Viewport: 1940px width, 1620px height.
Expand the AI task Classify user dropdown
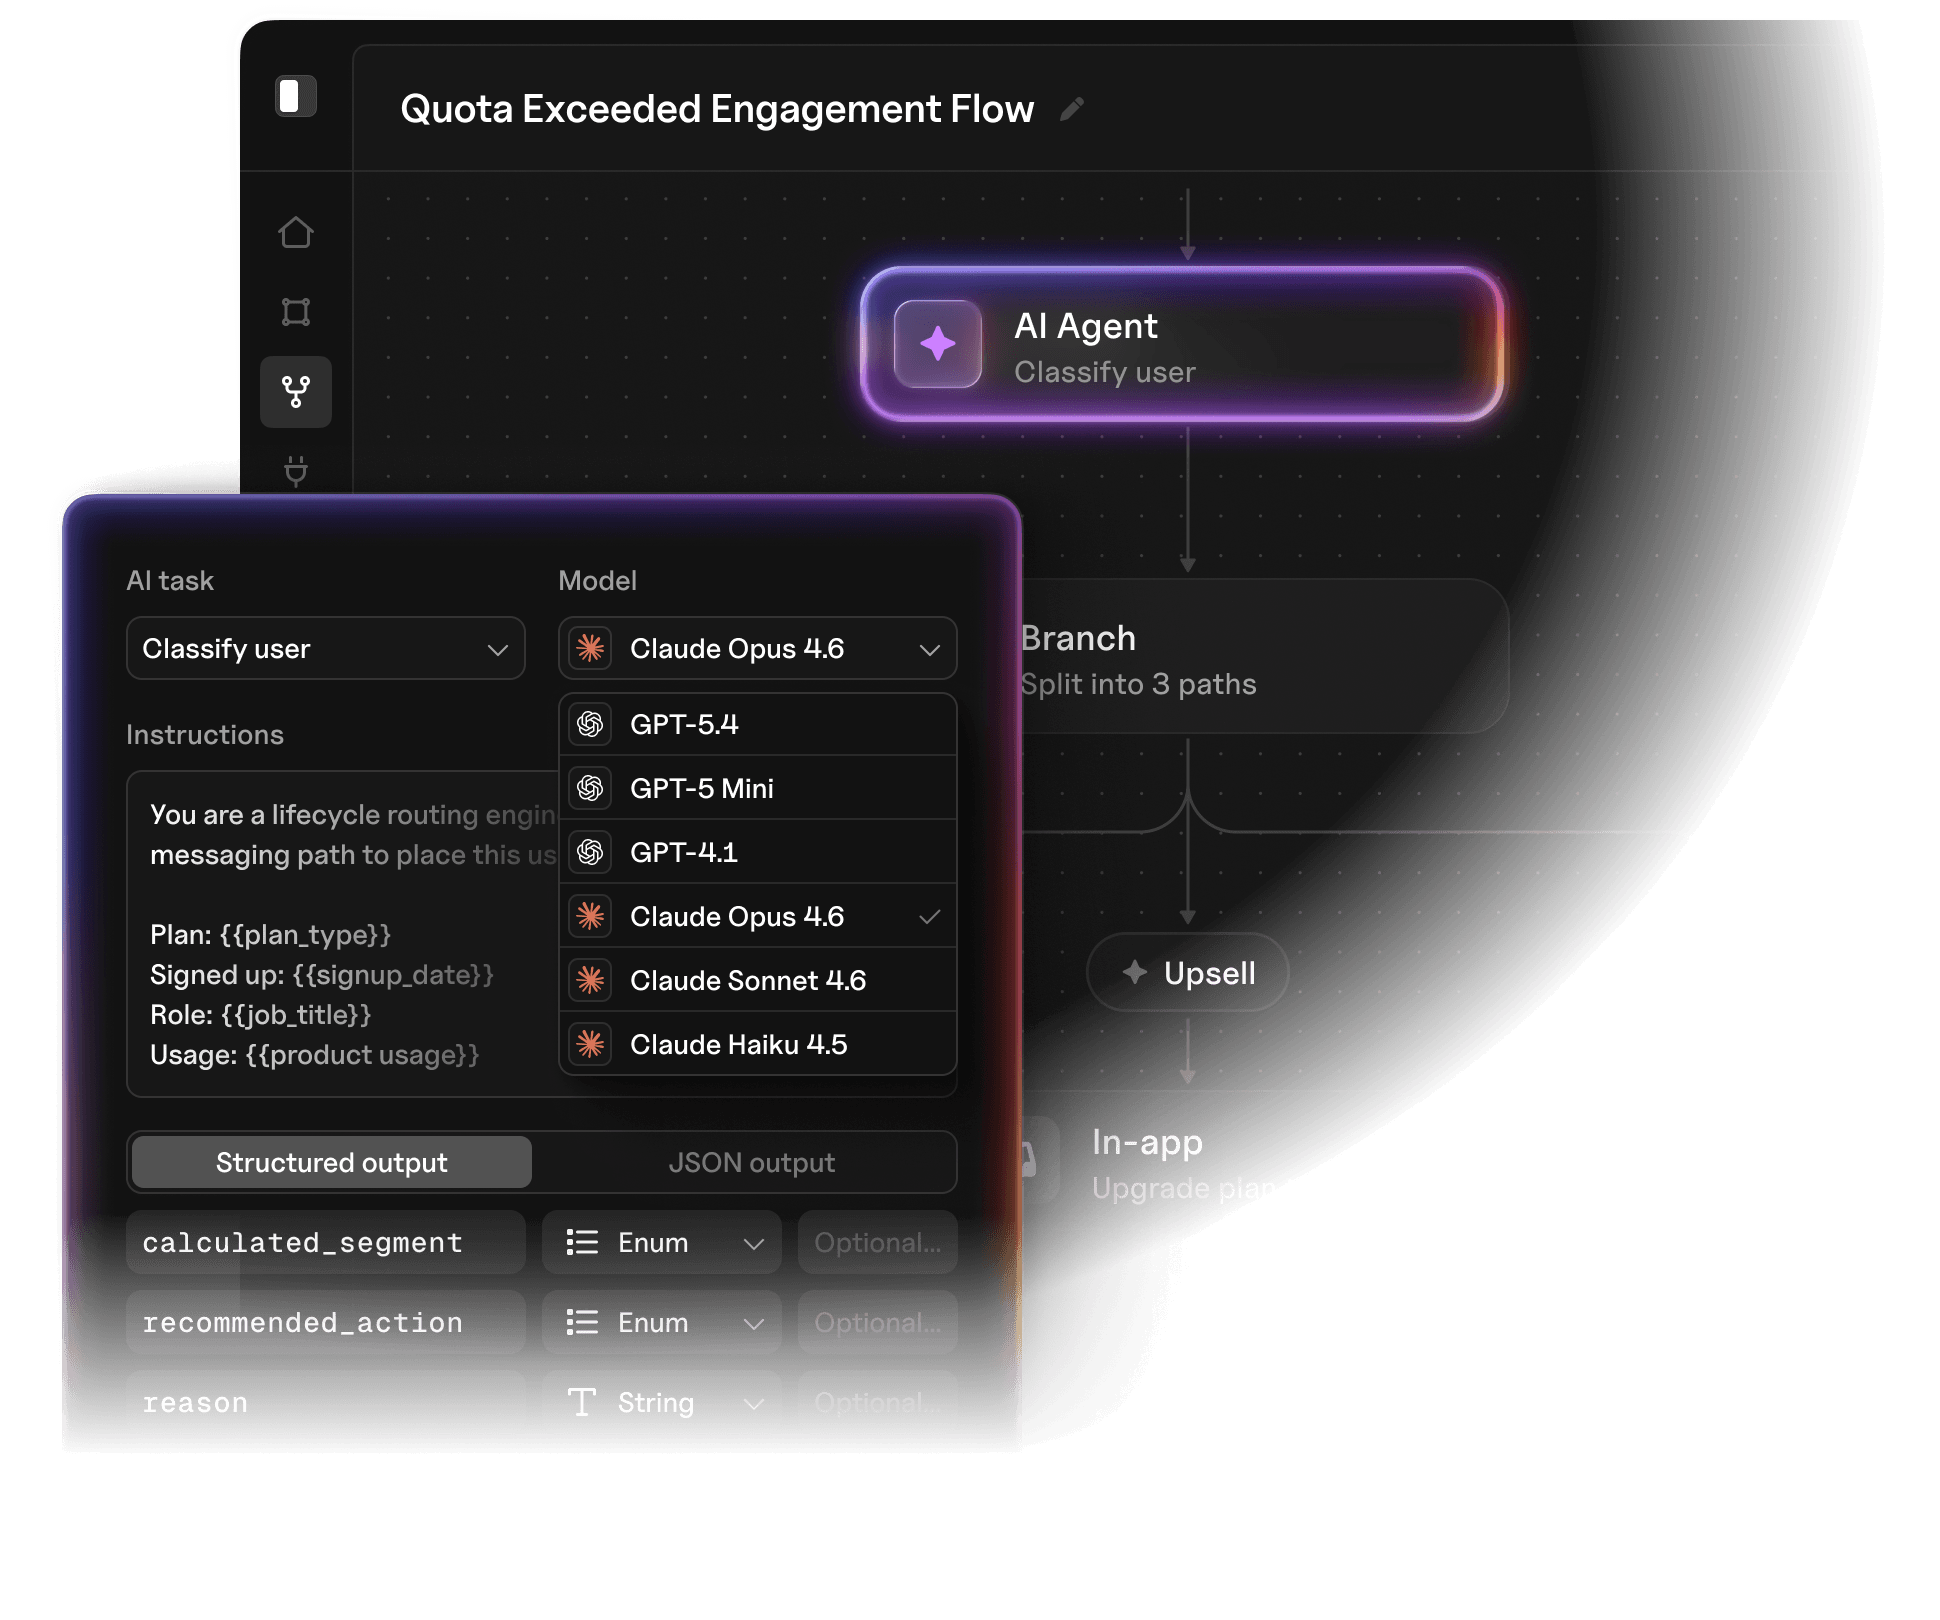coord(326,648)
